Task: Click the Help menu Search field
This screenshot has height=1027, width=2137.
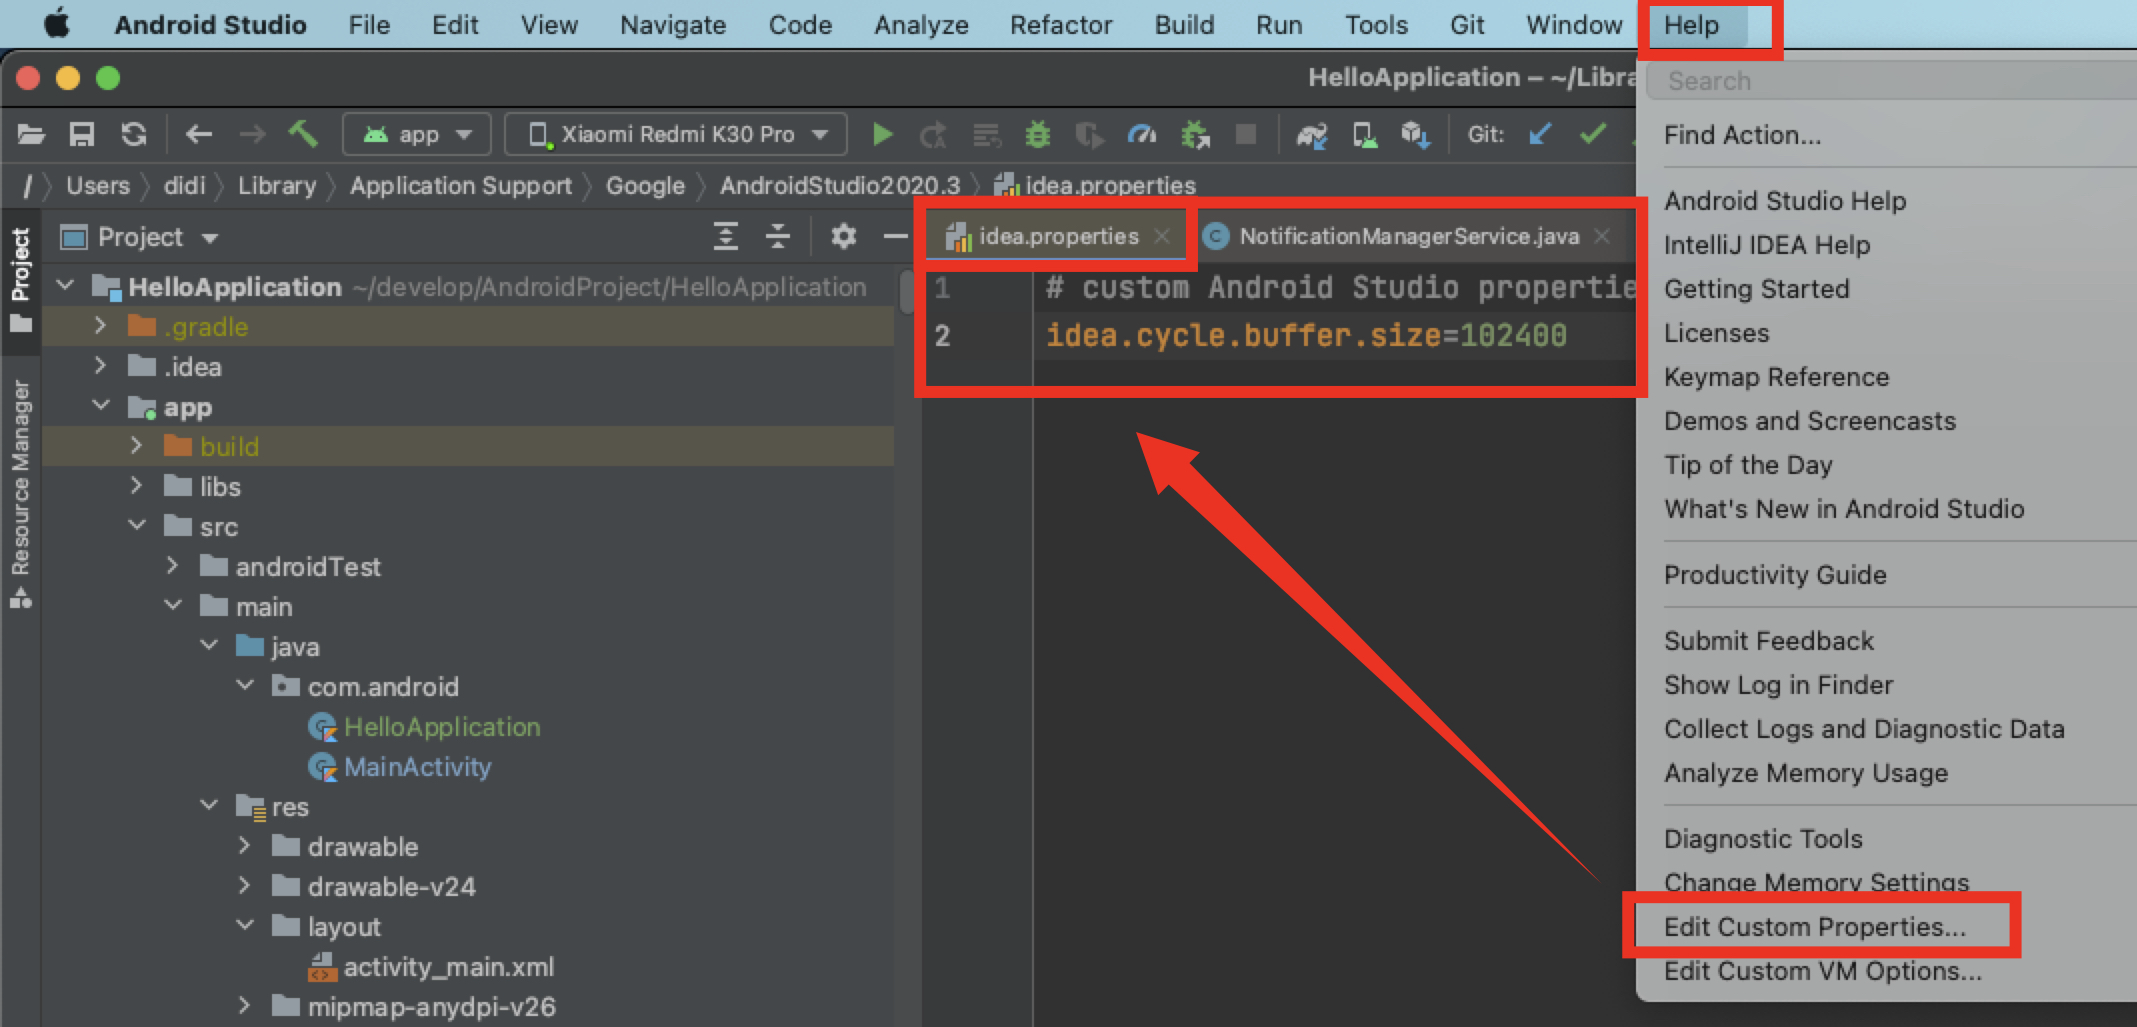Action: coord(1890,81)
